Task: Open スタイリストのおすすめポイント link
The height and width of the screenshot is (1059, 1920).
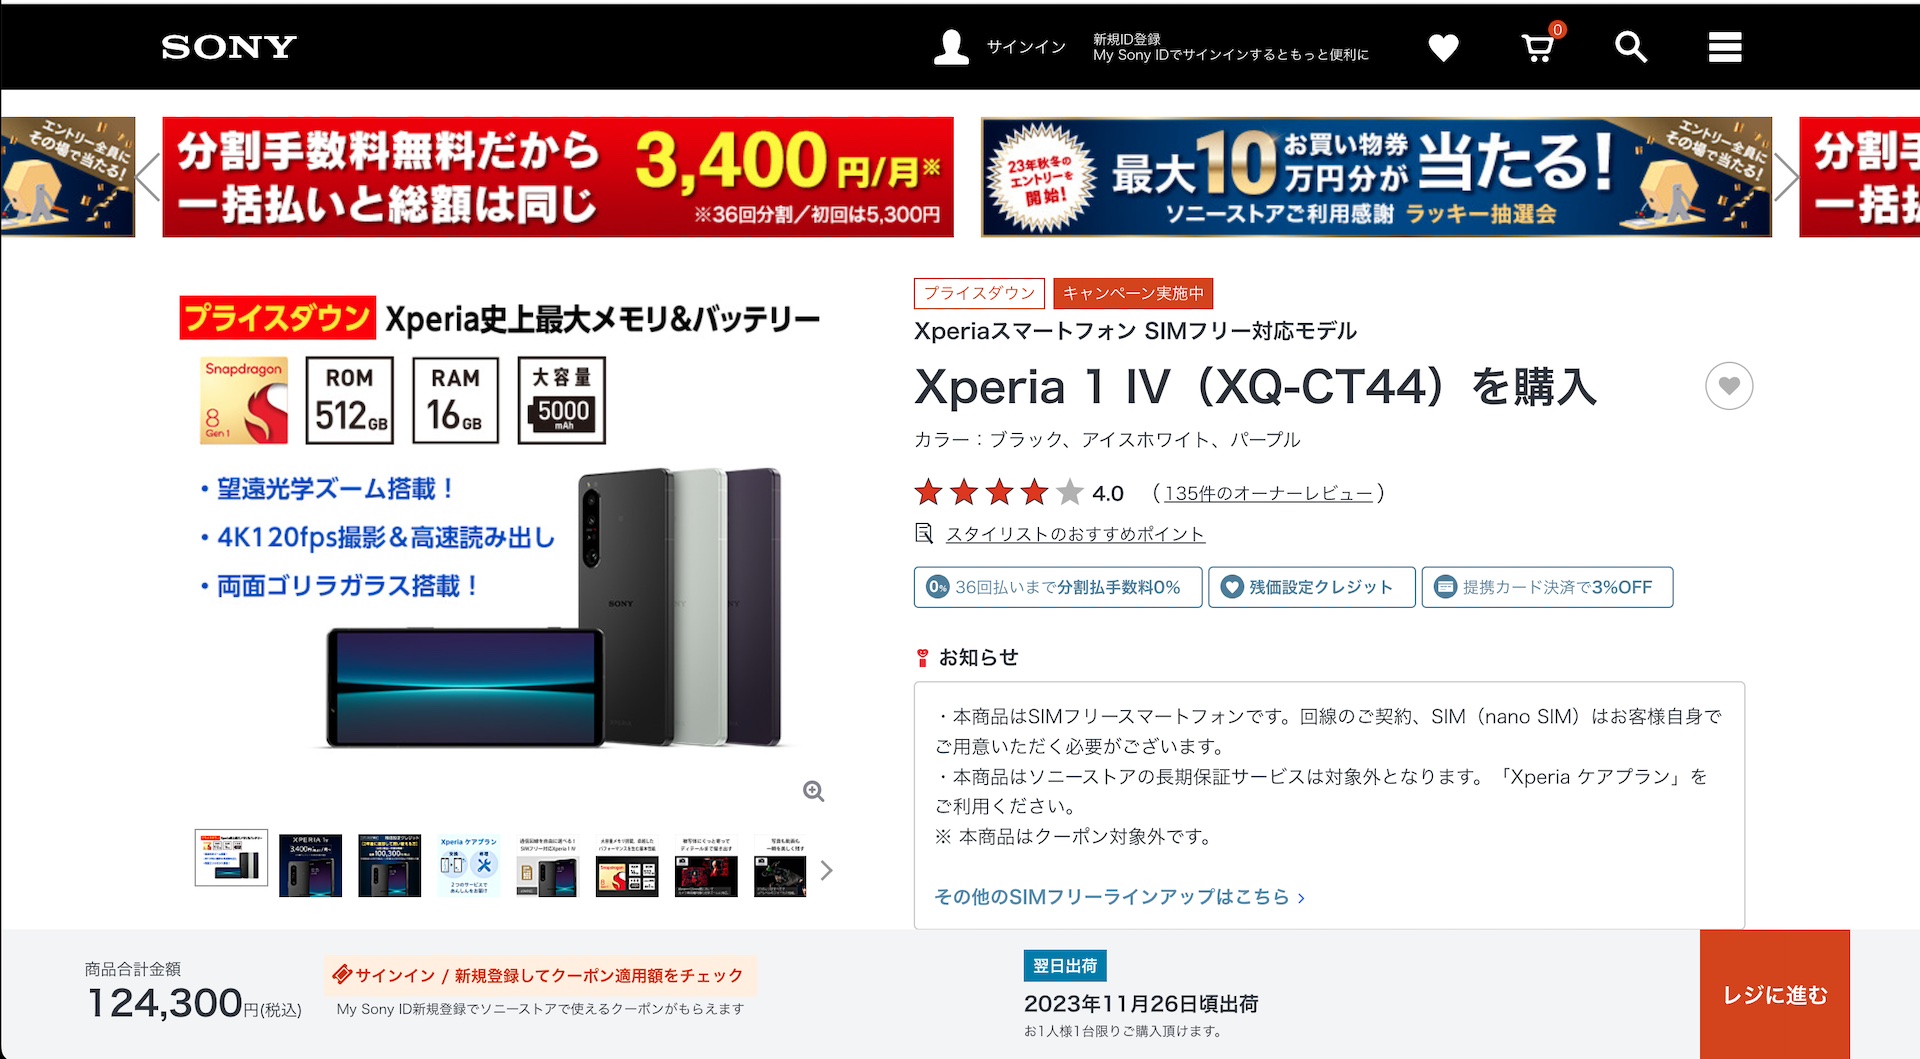Action: point(1075,534)
